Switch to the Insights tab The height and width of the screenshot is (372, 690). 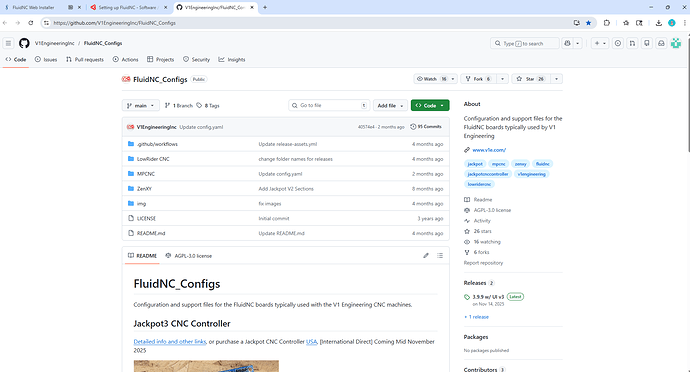[x=232, y=59]
